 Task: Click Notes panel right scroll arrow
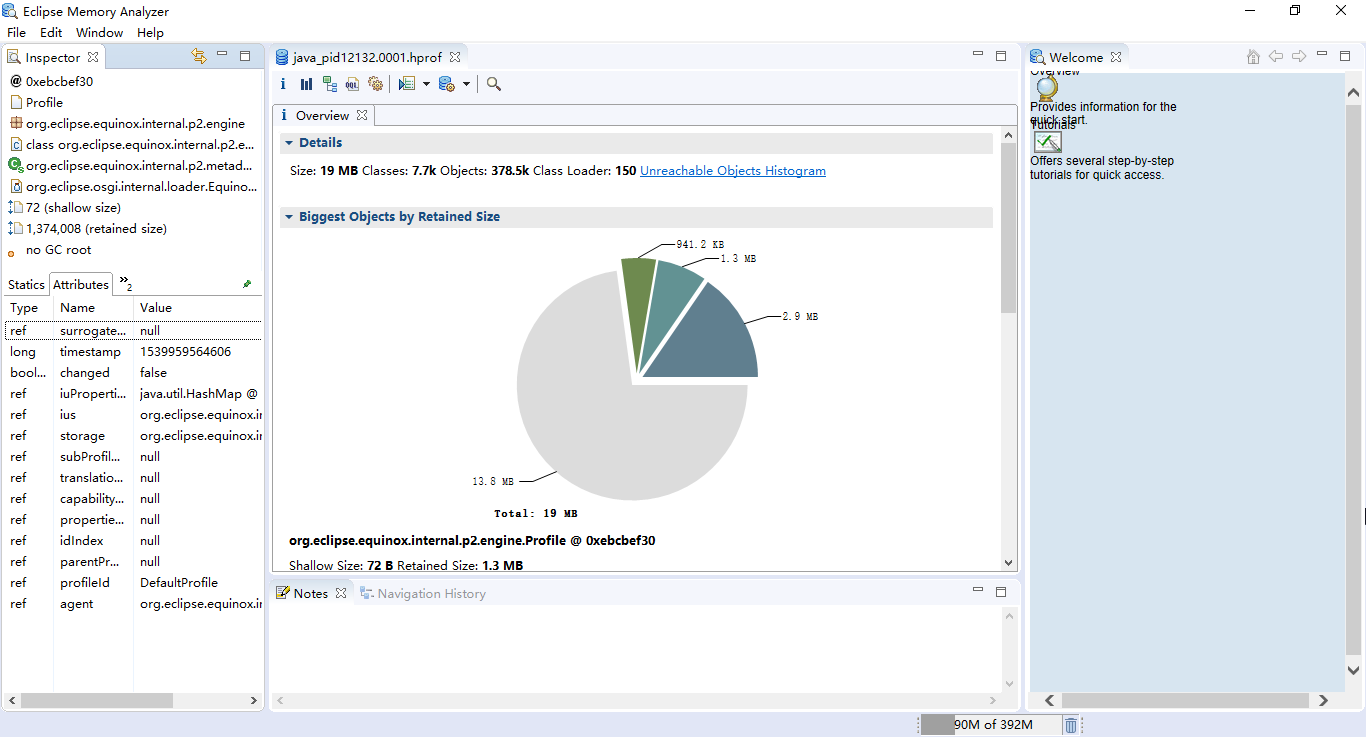click(993, 701)
